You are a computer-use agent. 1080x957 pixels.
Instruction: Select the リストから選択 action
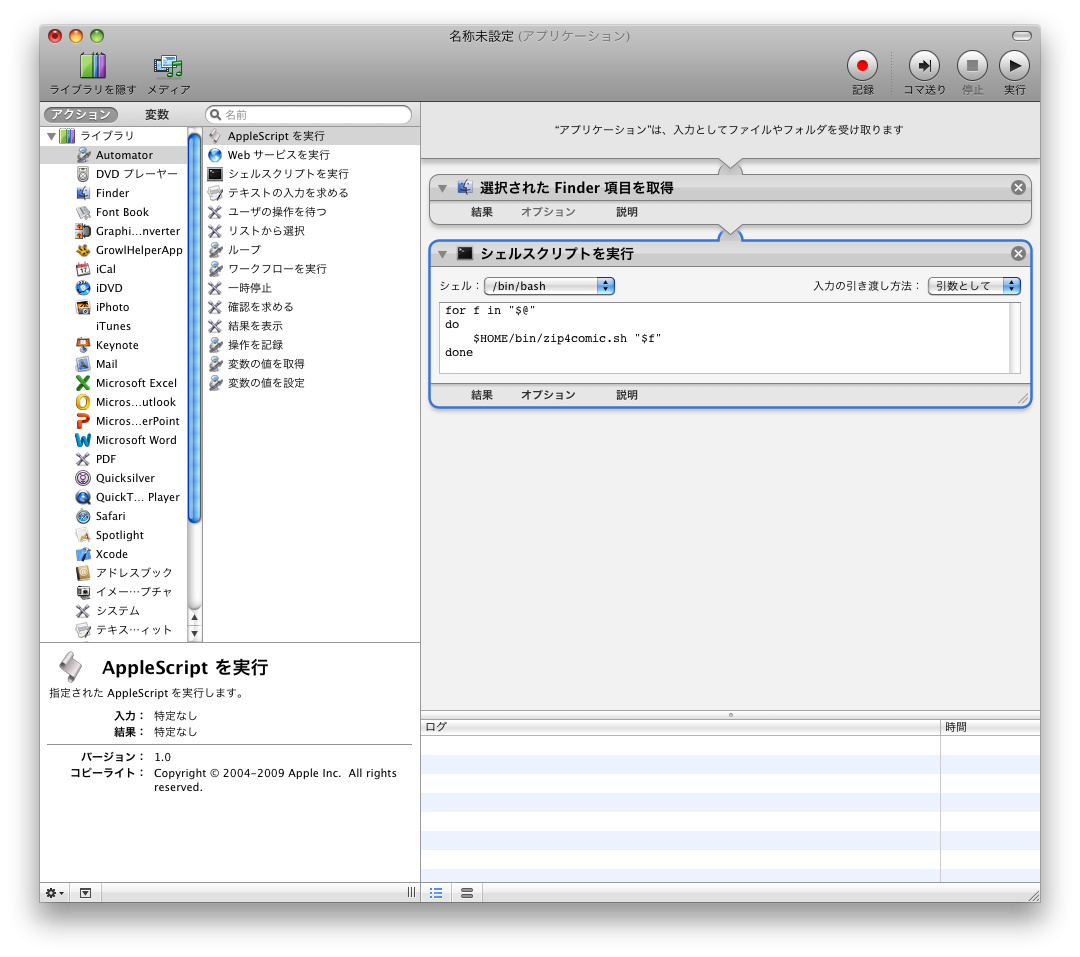click(x=312, y=231)
